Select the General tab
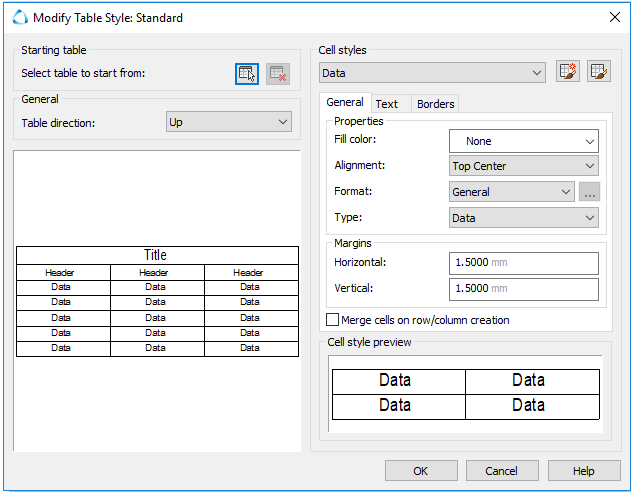The image size is (635, 494). [345, 103]
